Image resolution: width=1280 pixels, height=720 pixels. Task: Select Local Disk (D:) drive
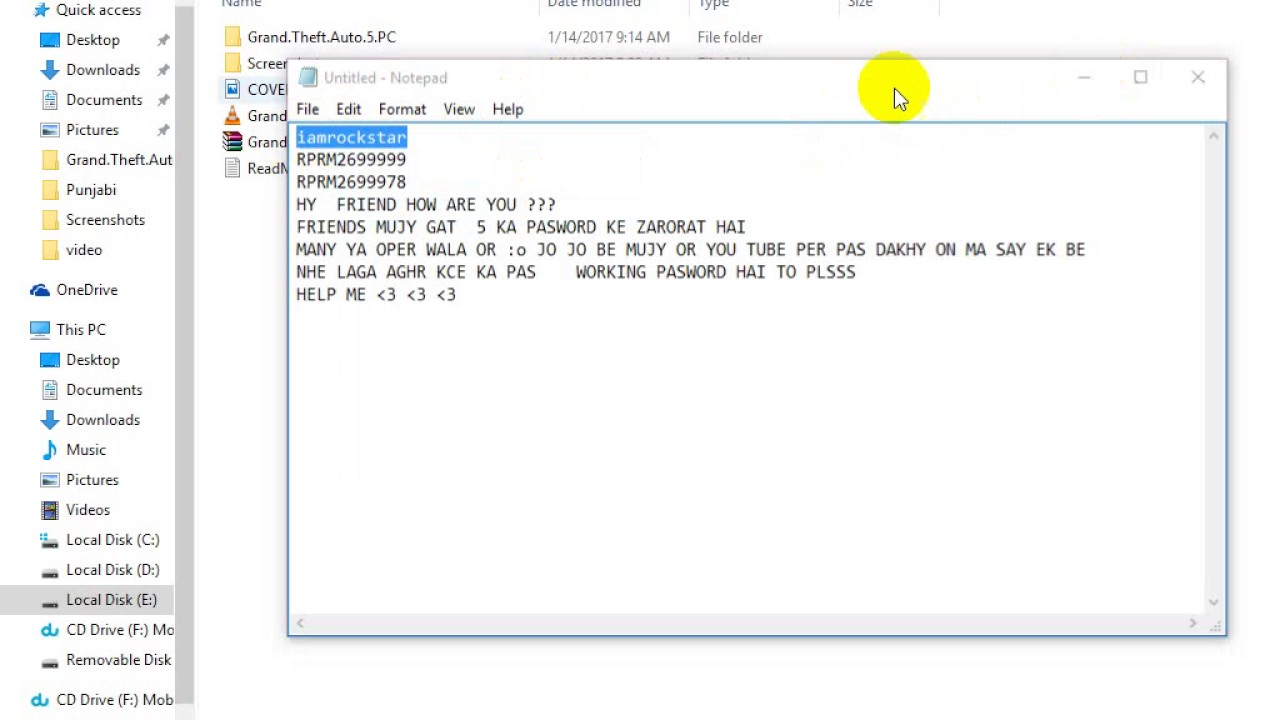[100, 570]
